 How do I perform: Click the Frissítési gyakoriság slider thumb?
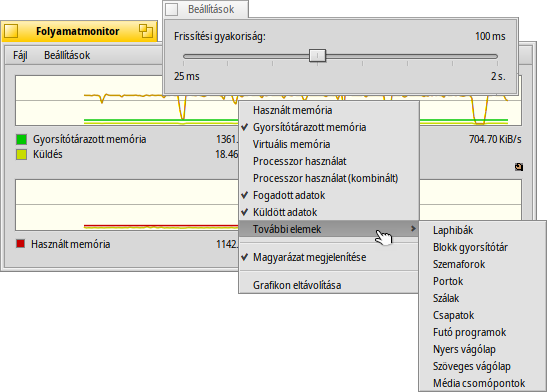(x=317, y=56)
